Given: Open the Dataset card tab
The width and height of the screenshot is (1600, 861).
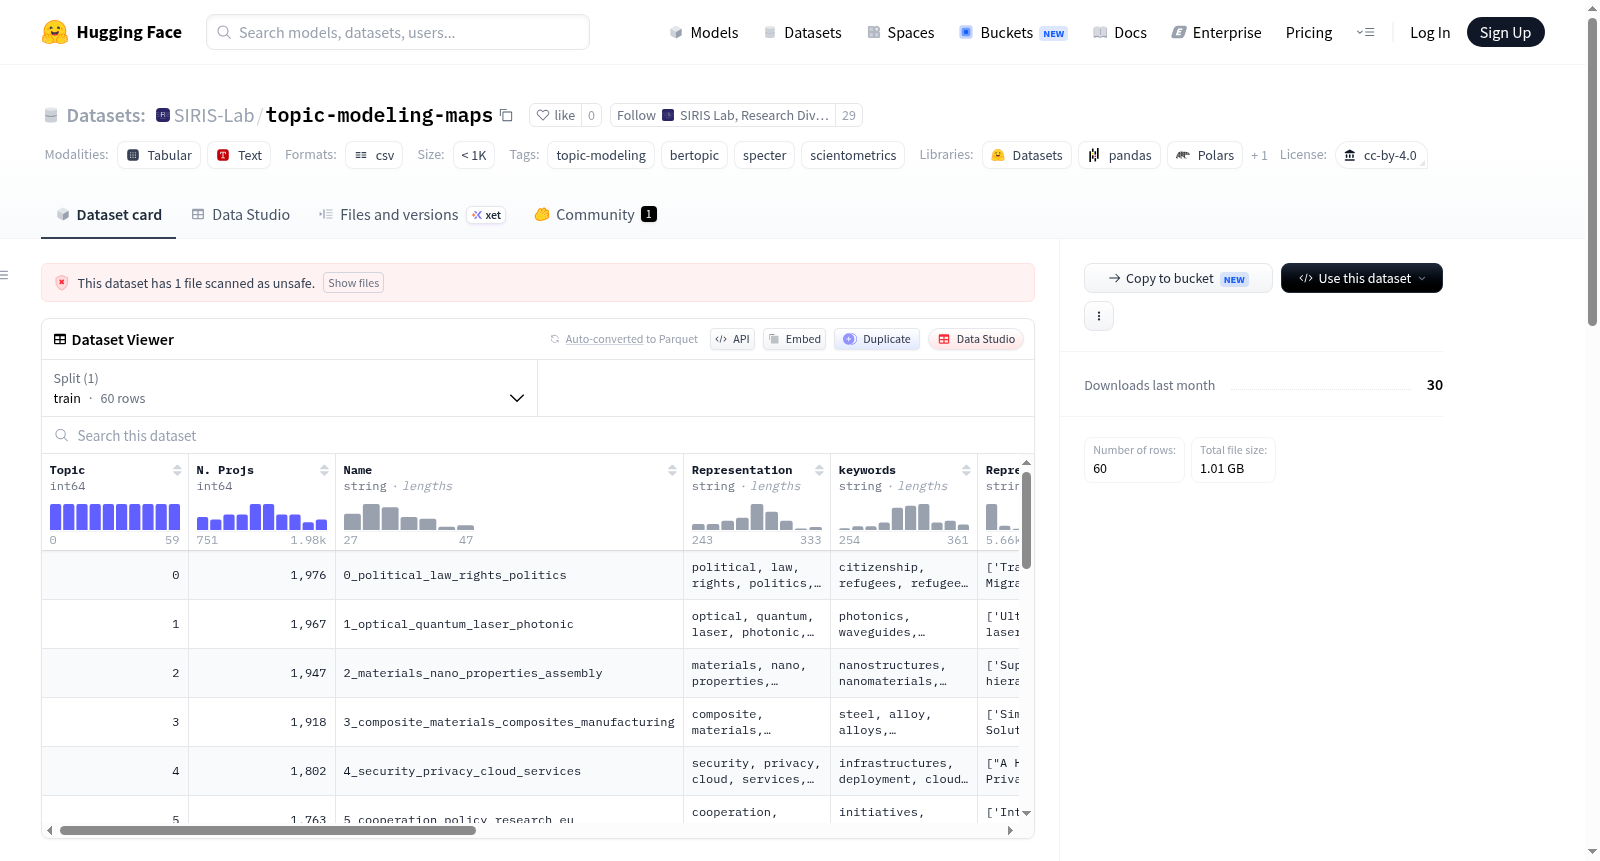Looking at the screenshot, I should click(x=109, y=214).
